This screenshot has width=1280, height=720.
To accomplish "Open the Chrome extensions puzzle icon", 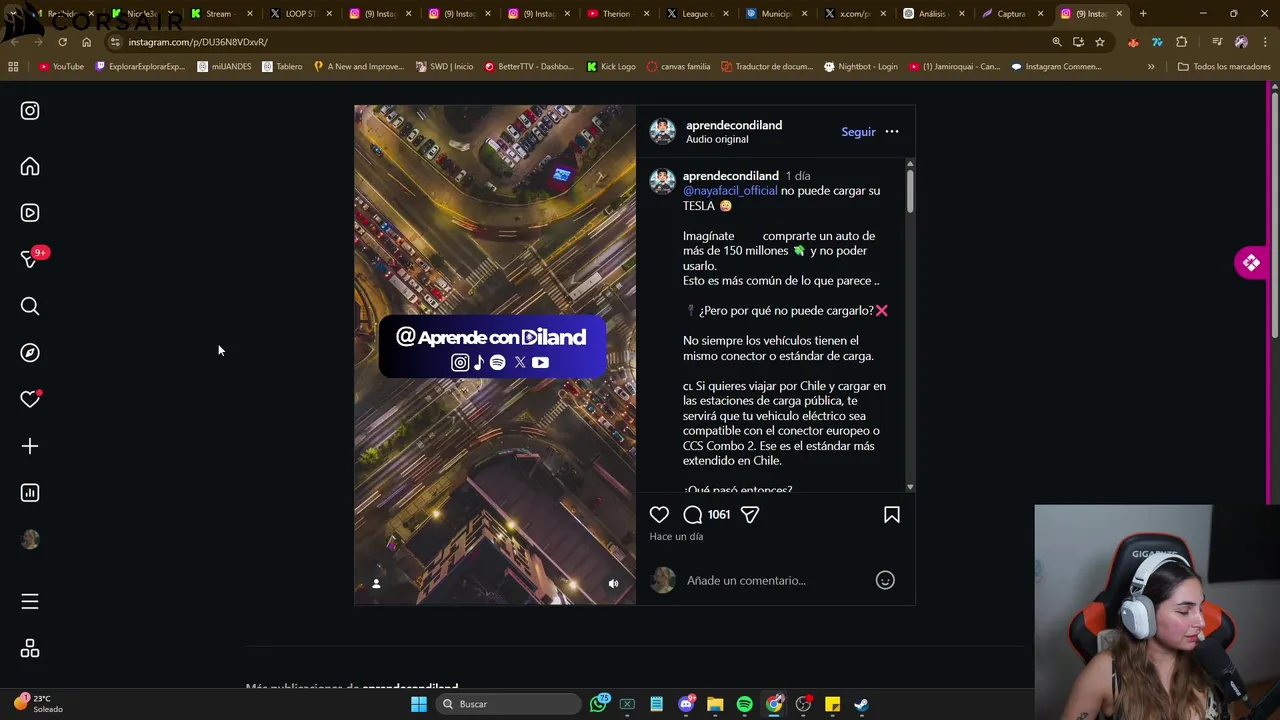I will [x=1182, y=42].
